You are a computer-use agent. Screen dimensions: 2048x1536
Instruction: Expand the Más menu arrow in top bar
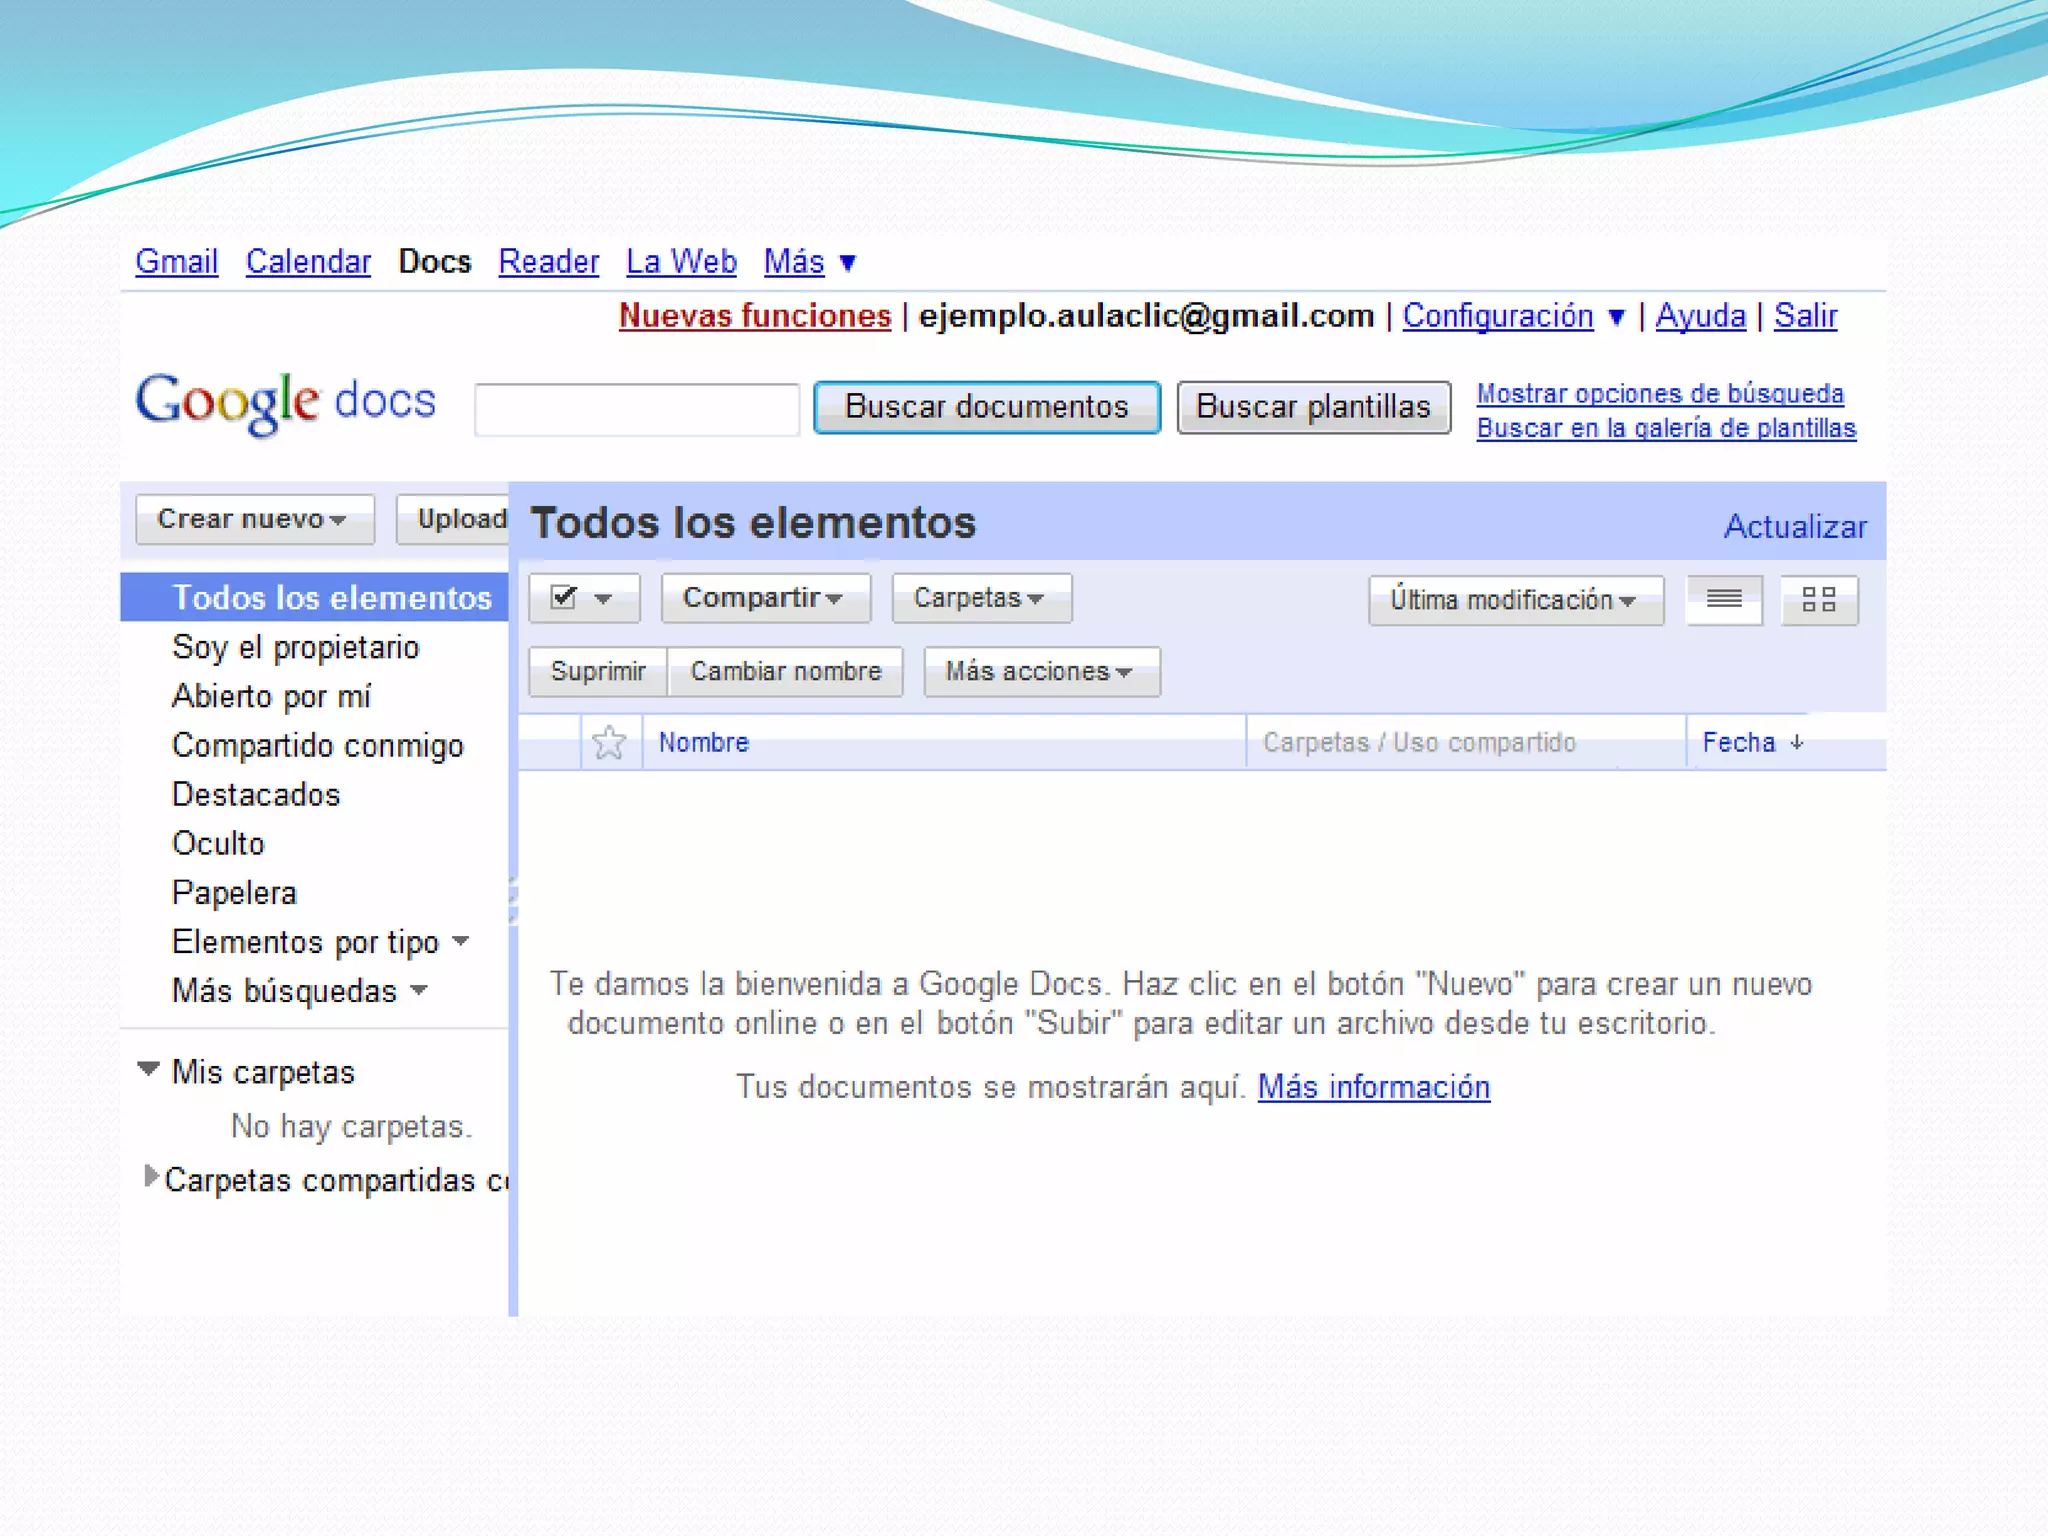848,263
